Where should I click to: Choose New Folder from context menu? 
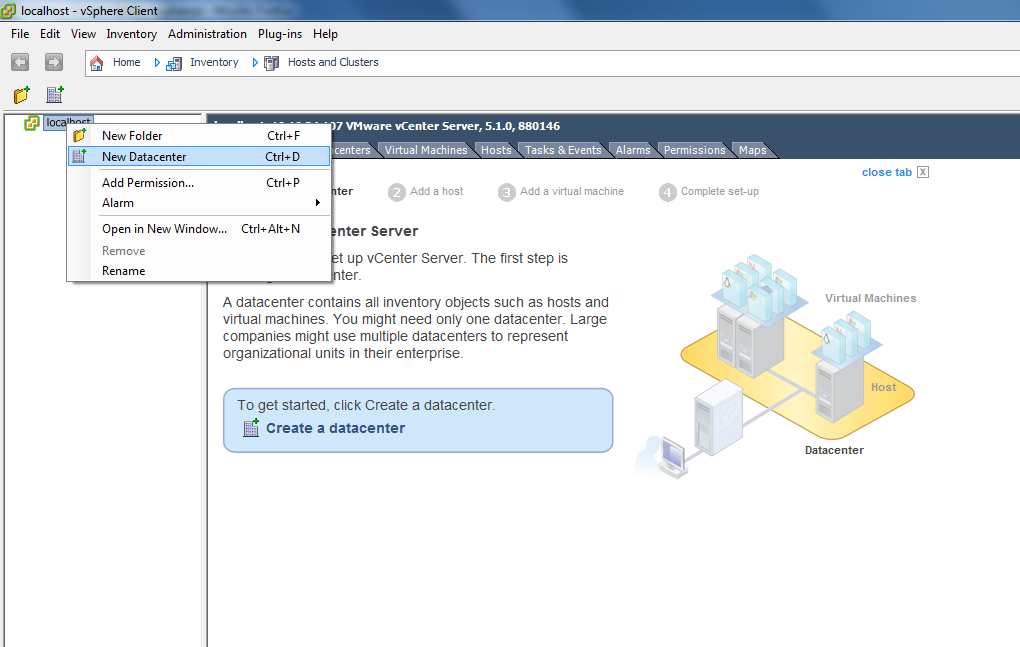[199, 135]
